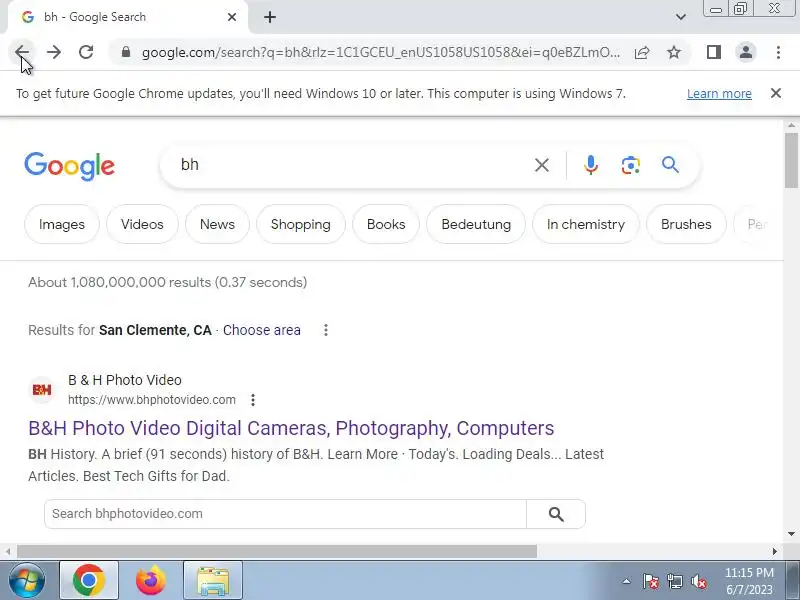The width and height of the screenshot is (800, 600).
Task: Switch to the Videos filter
Action: (142, 224)
